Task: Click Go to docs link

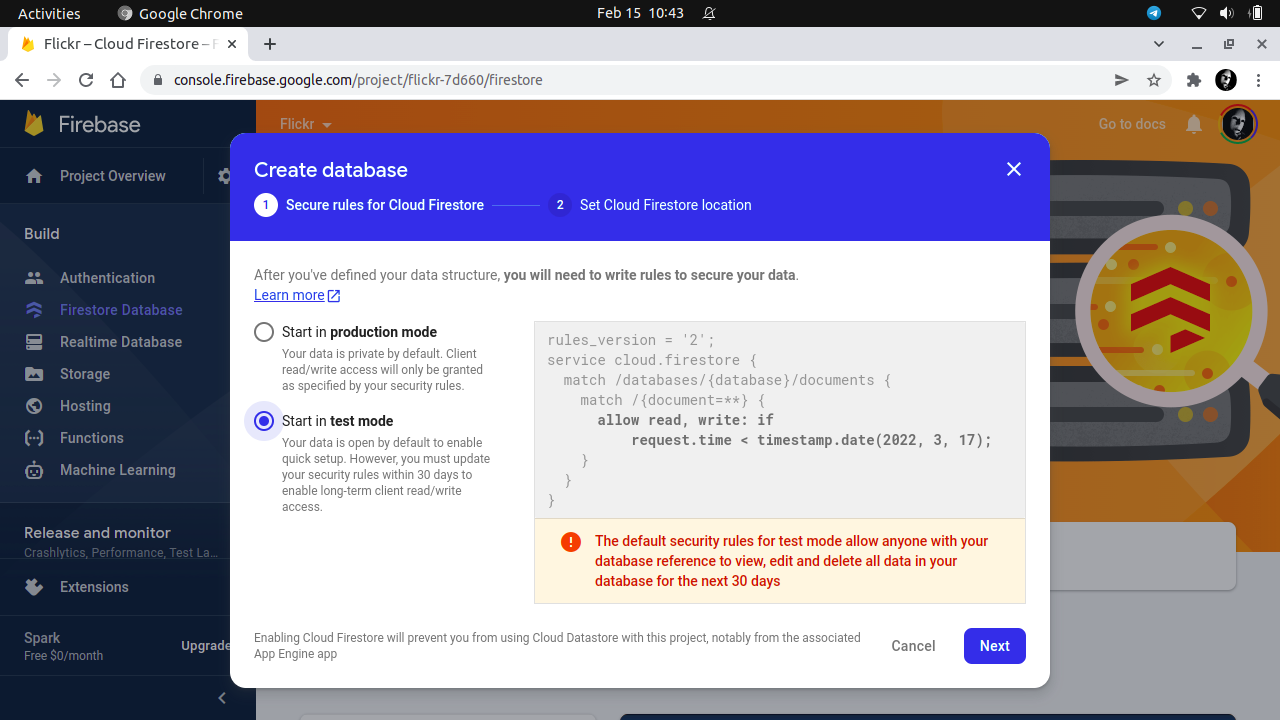Action: (x=1132, y=124)
